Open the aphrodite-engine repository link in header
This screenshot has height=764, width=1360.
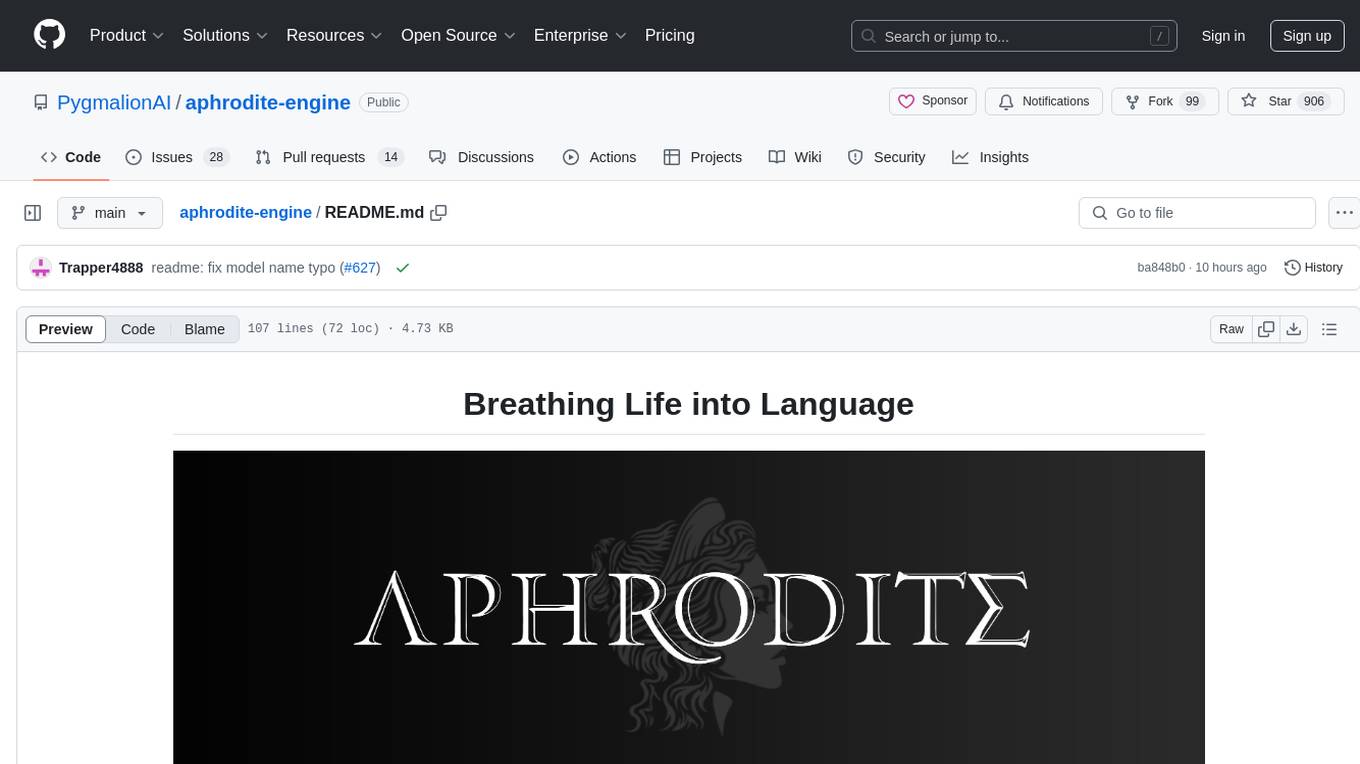click(268, 102)
